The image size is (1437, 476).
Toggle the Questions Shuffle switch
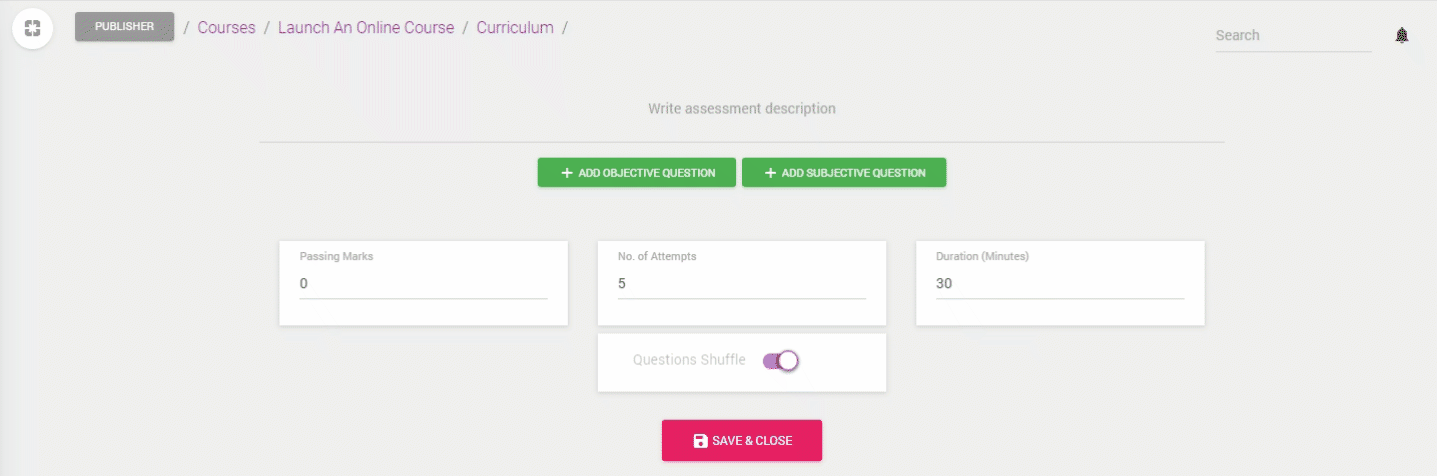[x=781, y=361]
